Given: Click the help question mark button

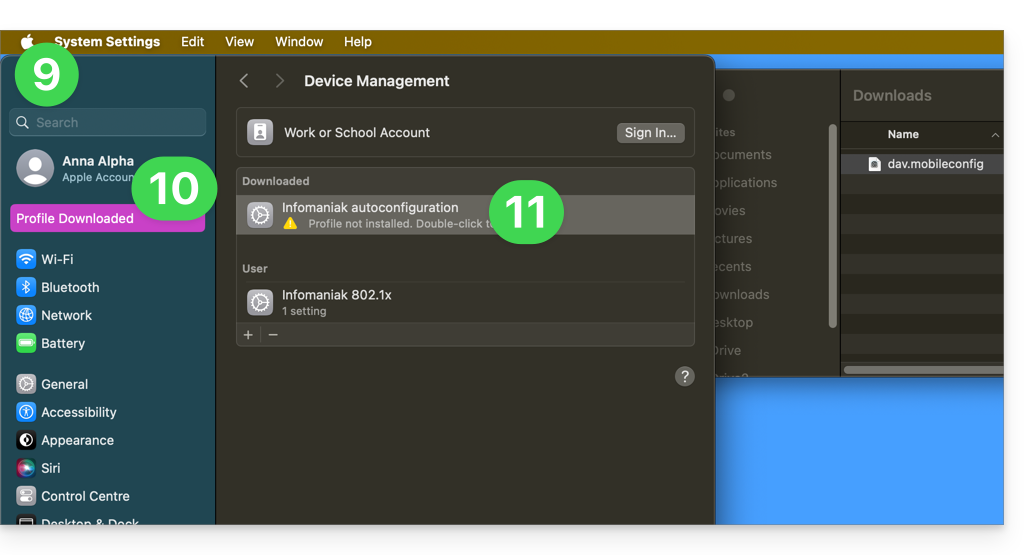Looking at the screenshot, I should coord(684,376).
